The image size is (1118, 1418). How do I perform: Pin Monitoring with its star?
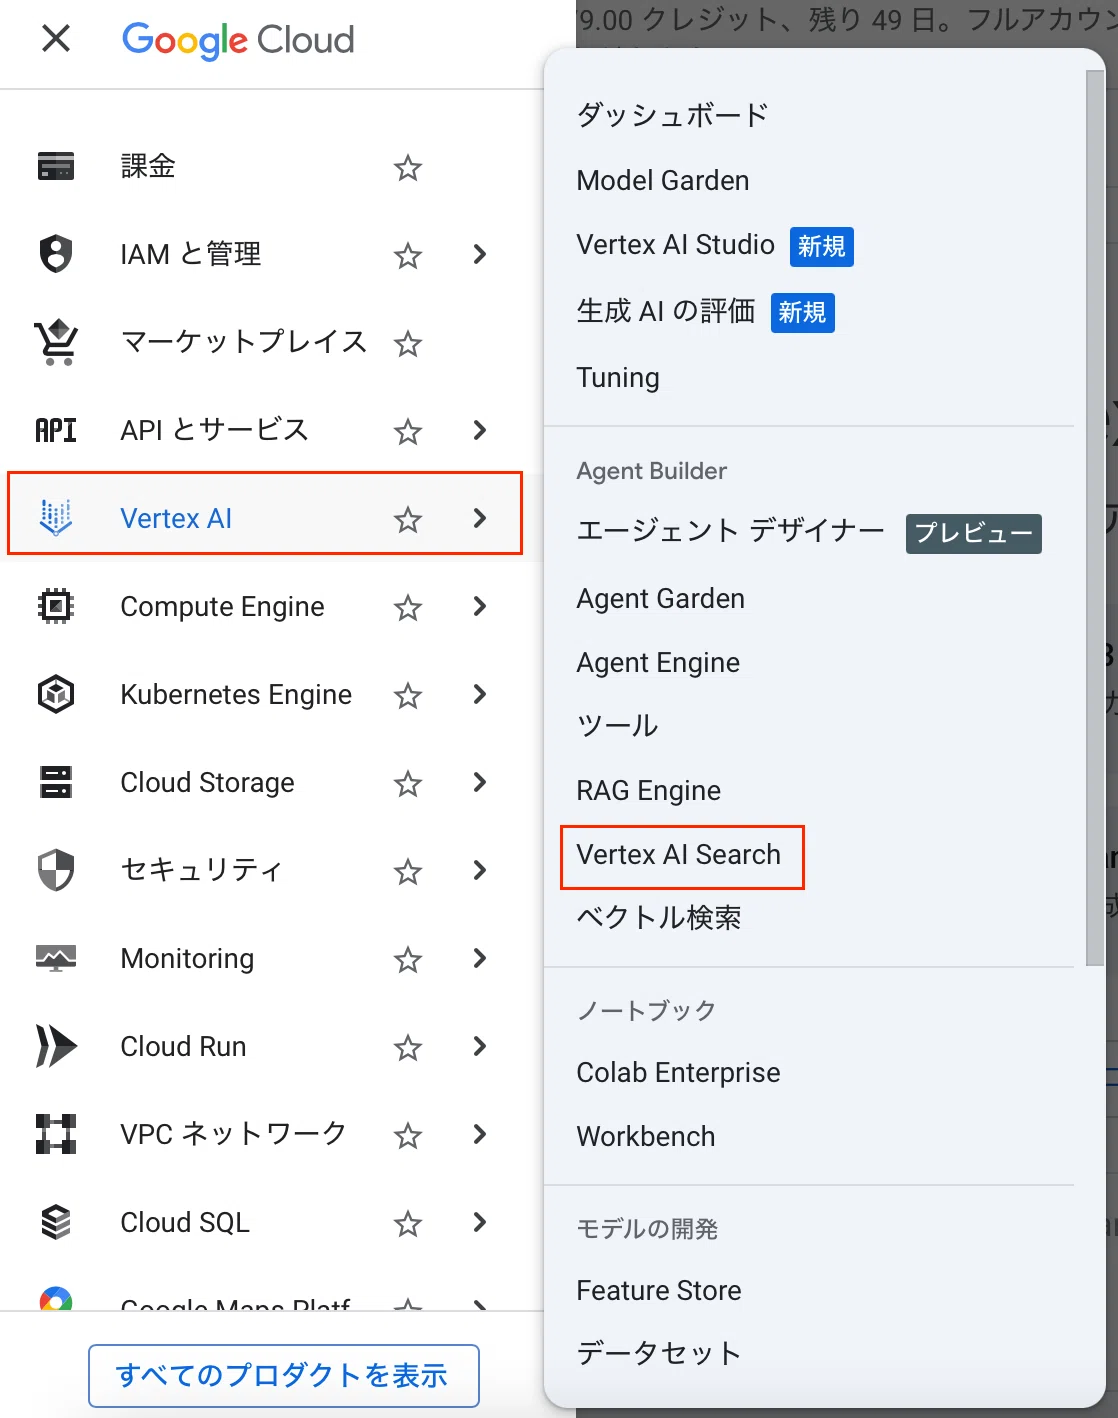point(408,959)
